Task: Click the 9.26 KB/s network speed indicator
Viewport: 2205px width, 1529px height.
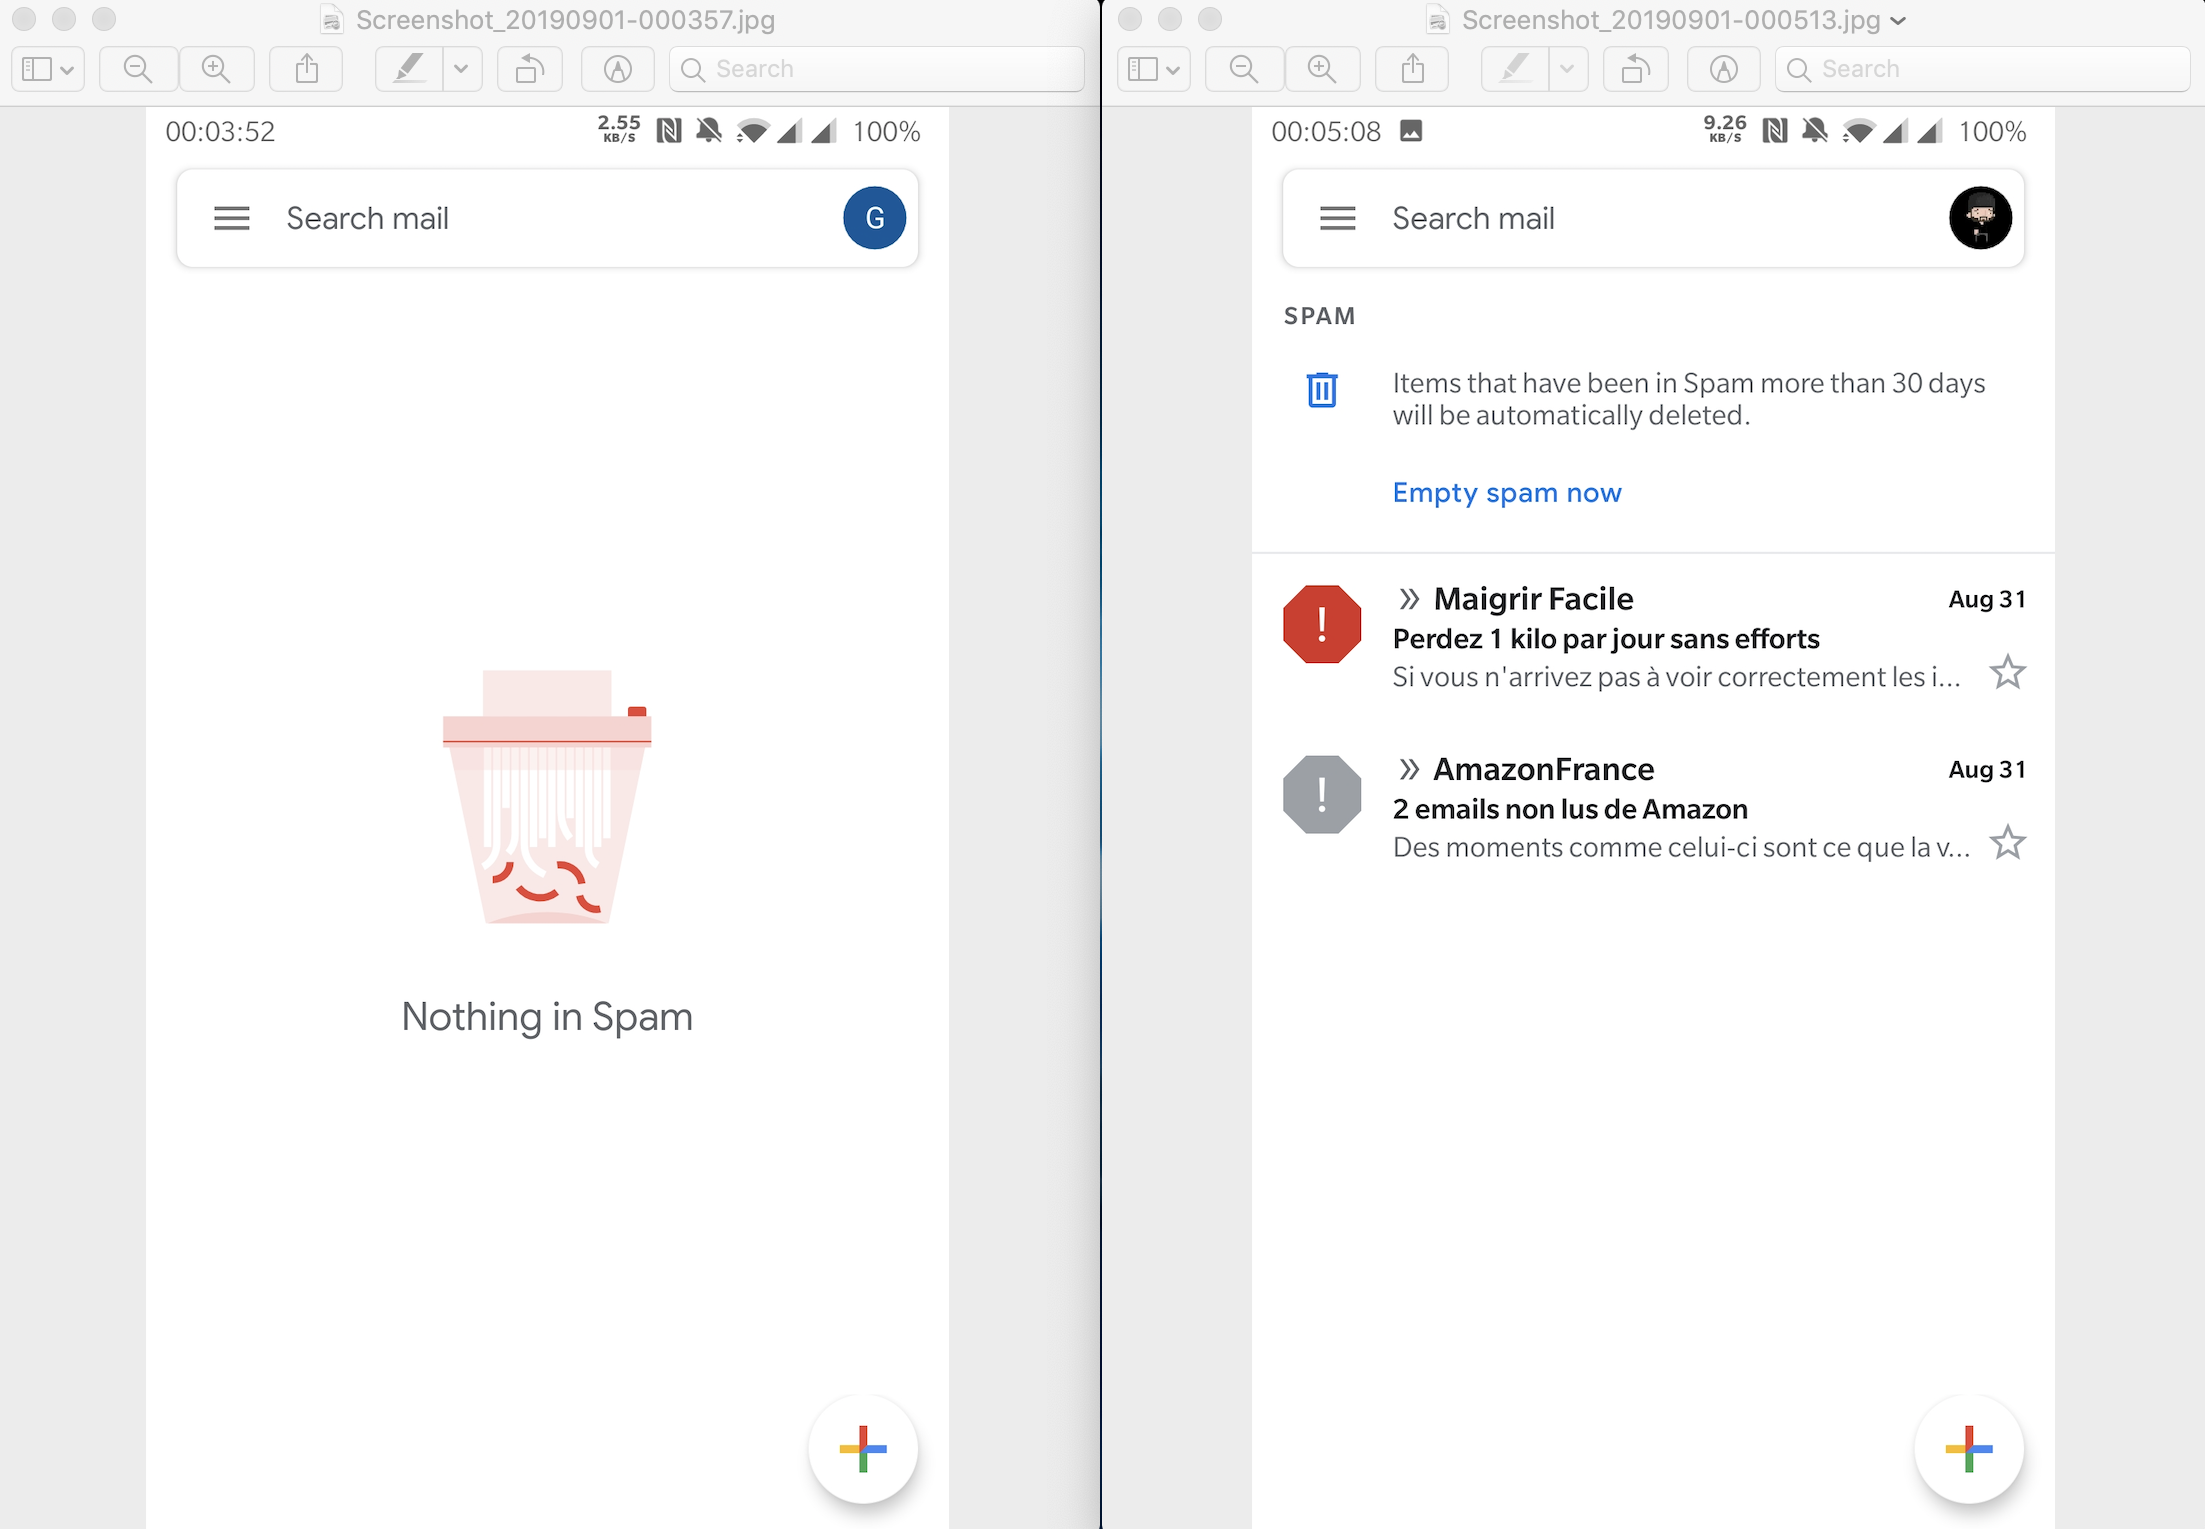Action: pyautogui.click(x=1725, y=129)
